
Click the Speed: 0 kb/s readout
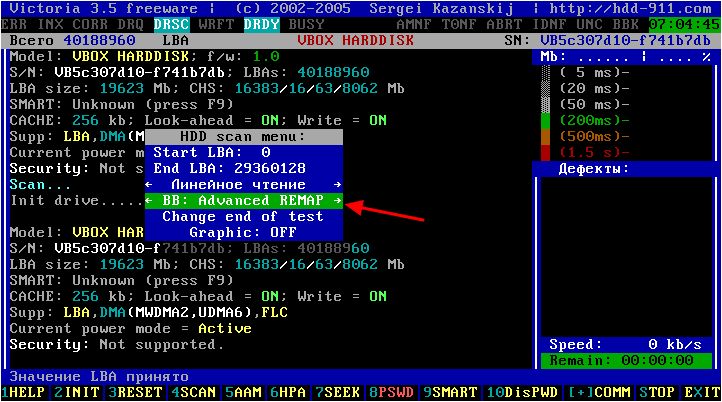coord(625,345)
